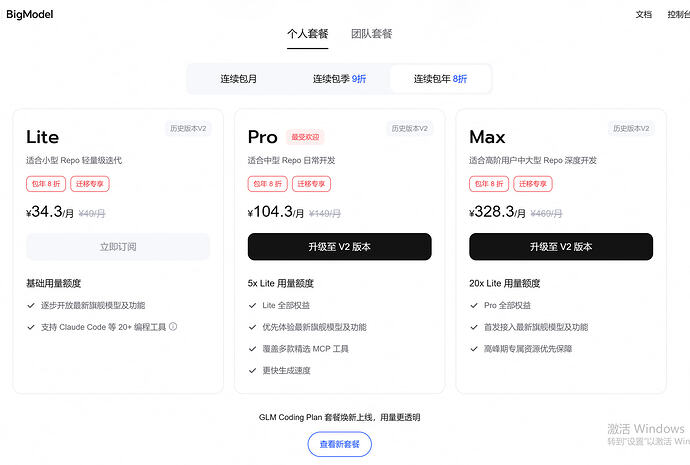This screenshot has width=690, height=465.
Task: Open the 文档 link in the header
Action: [643, 15]
